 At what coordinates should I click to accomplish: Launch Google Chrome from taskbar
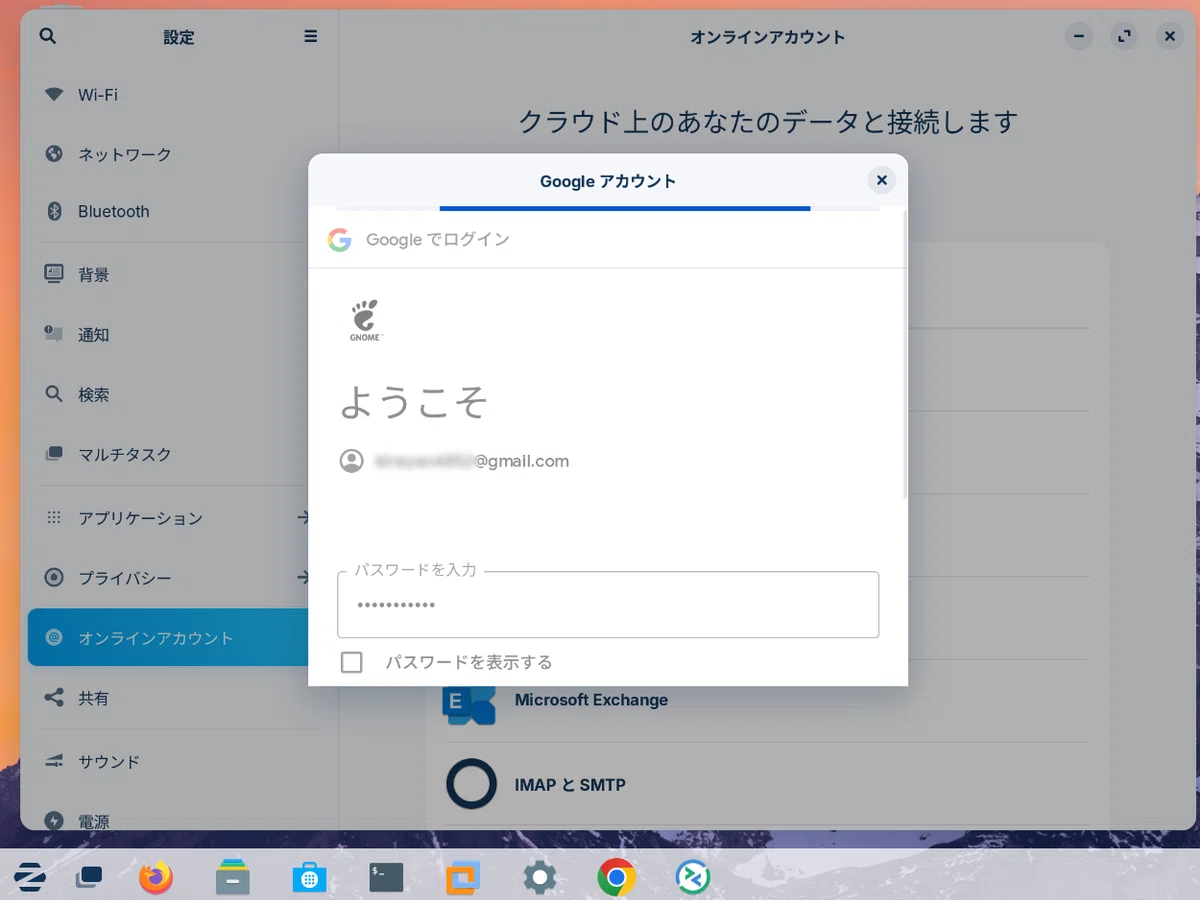point(617,878)
